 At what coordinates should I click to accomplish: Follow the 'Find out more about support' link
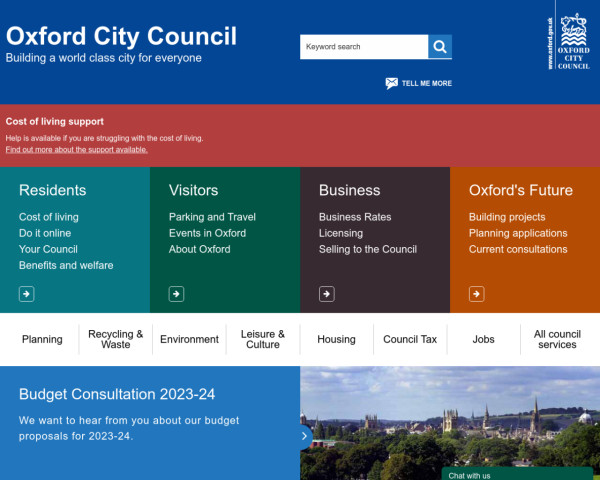(77, 150)
